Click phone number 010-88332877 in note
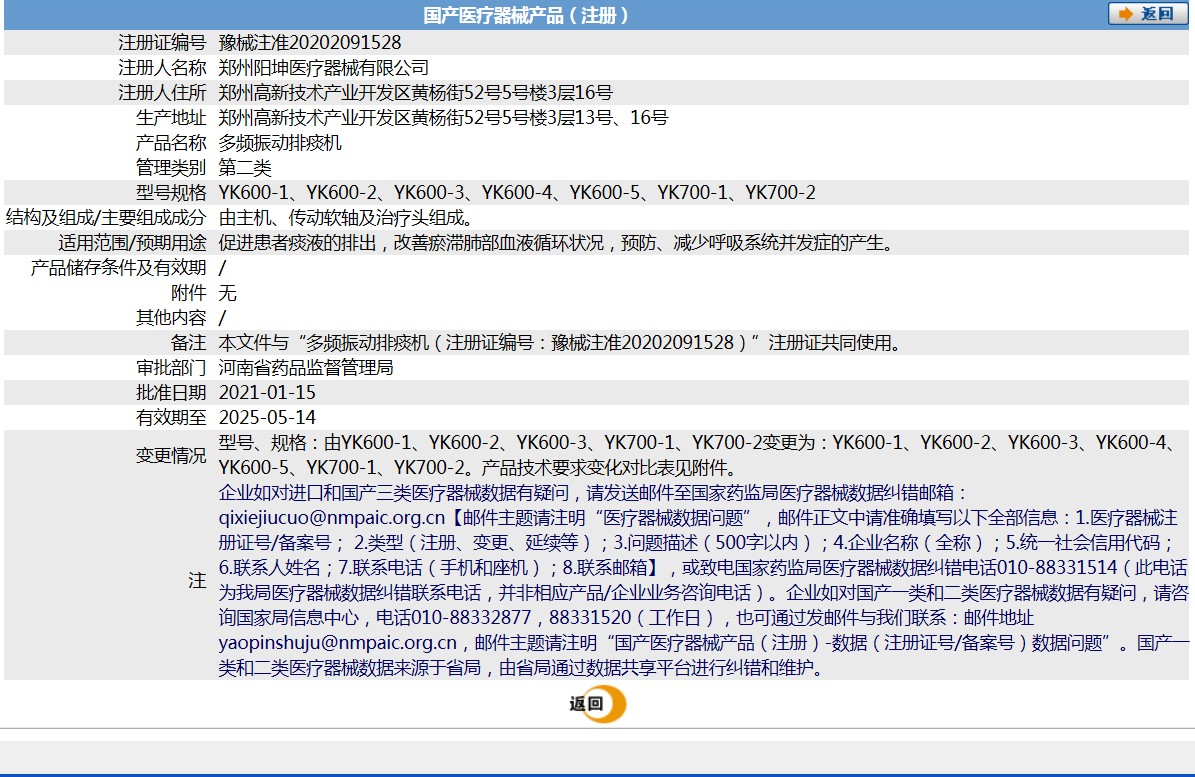1195x777 pixels. point(471,618)
